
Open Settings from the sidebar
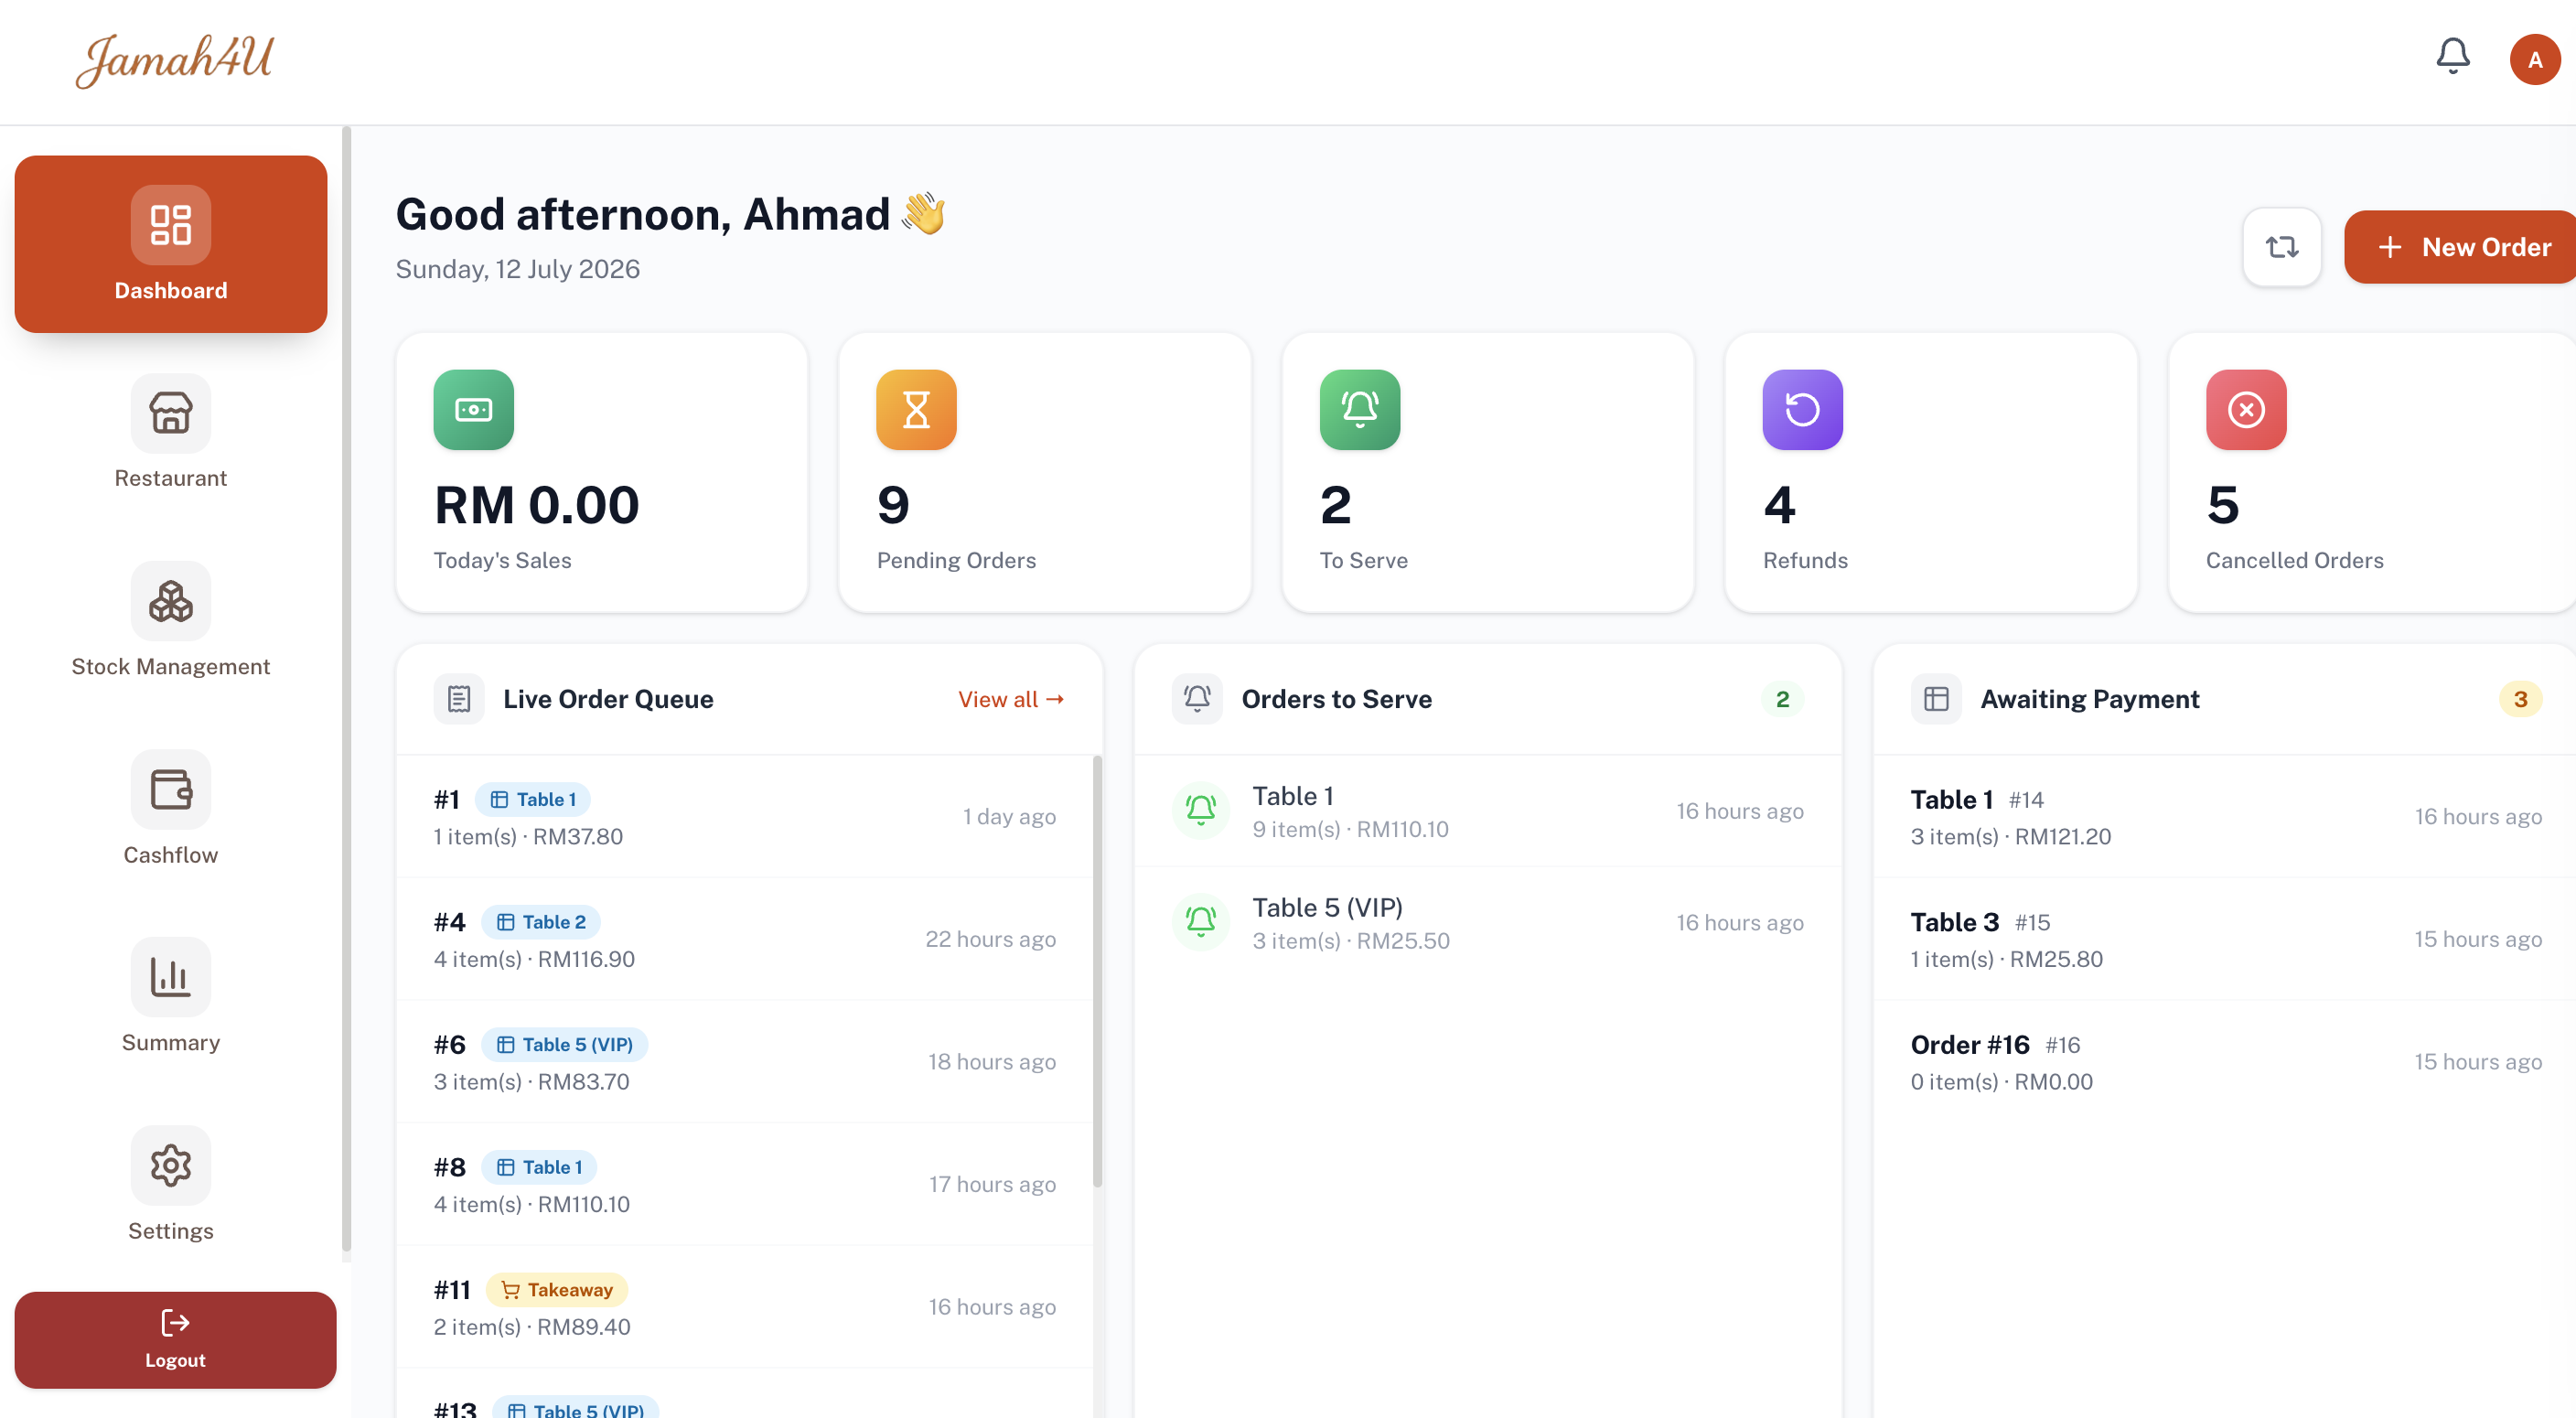point(171,1184)
